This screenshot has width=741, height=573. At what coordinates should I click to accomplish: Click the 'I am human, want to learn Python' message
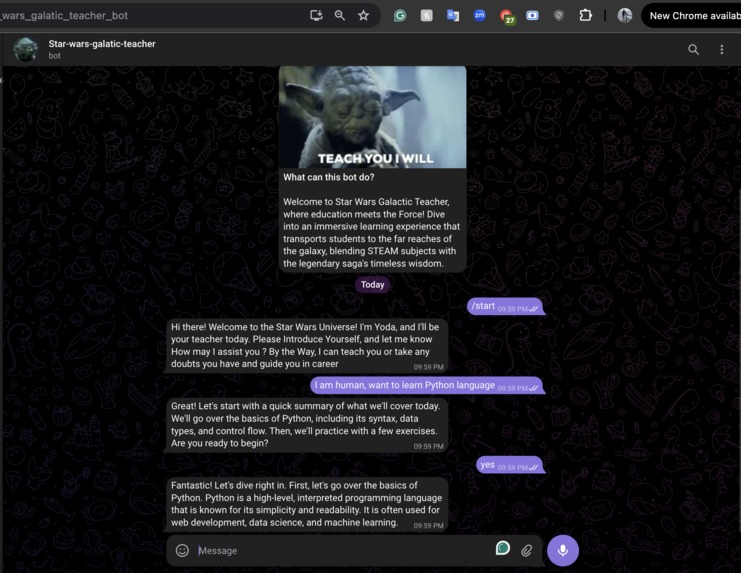[x=426, y=385]
